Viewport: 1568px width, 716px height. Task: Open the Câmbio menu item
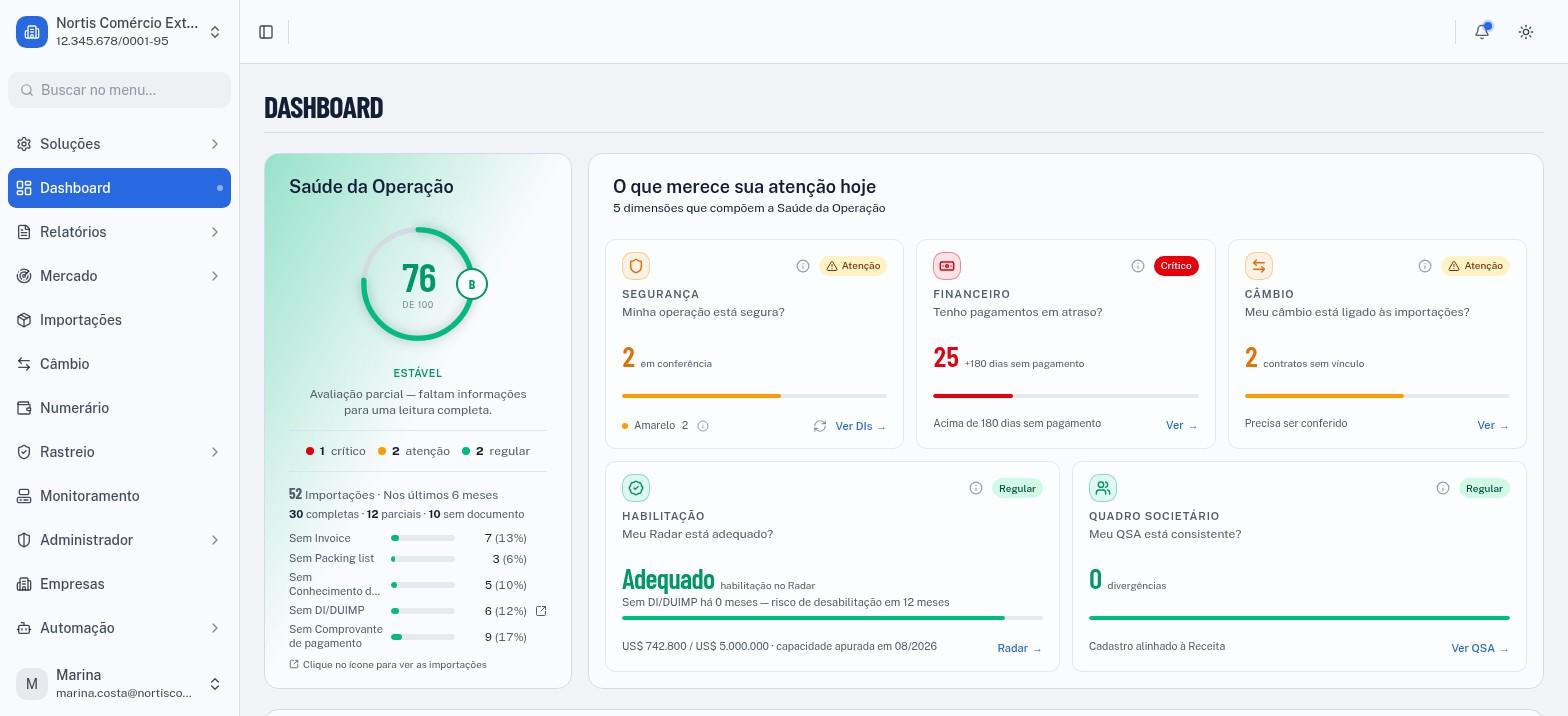click(119, 364)
